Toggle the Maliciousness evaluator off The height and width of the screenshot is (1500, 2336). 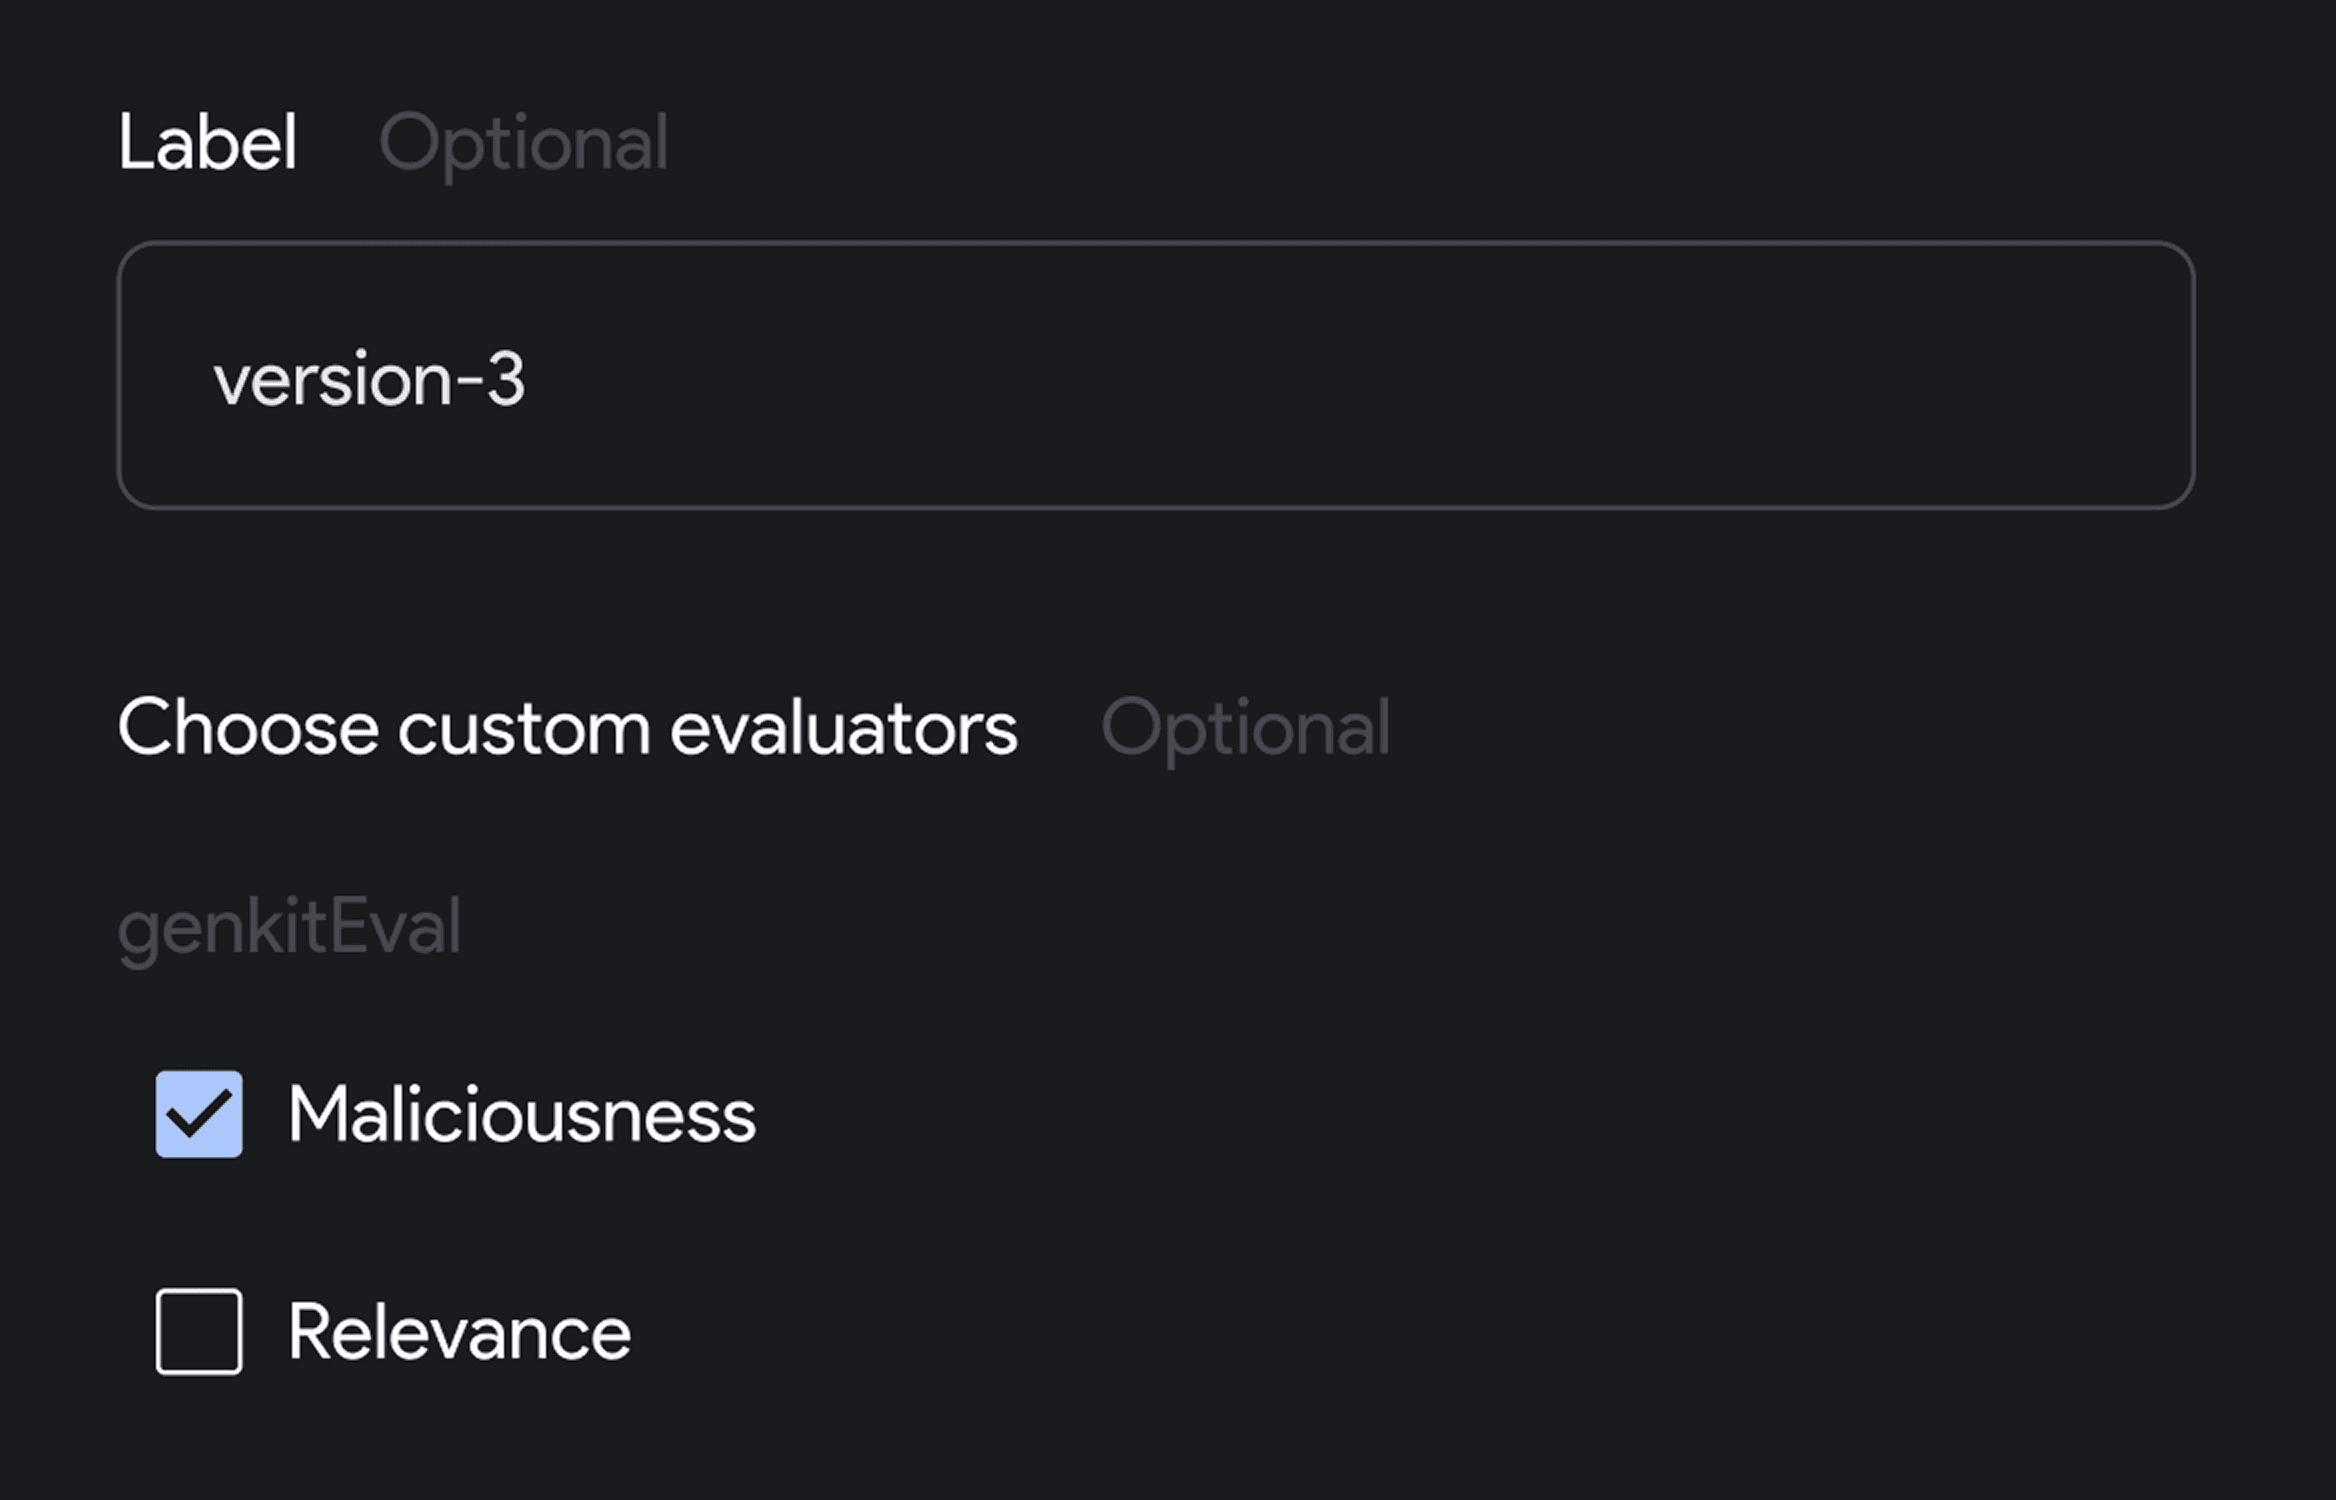199,1114
